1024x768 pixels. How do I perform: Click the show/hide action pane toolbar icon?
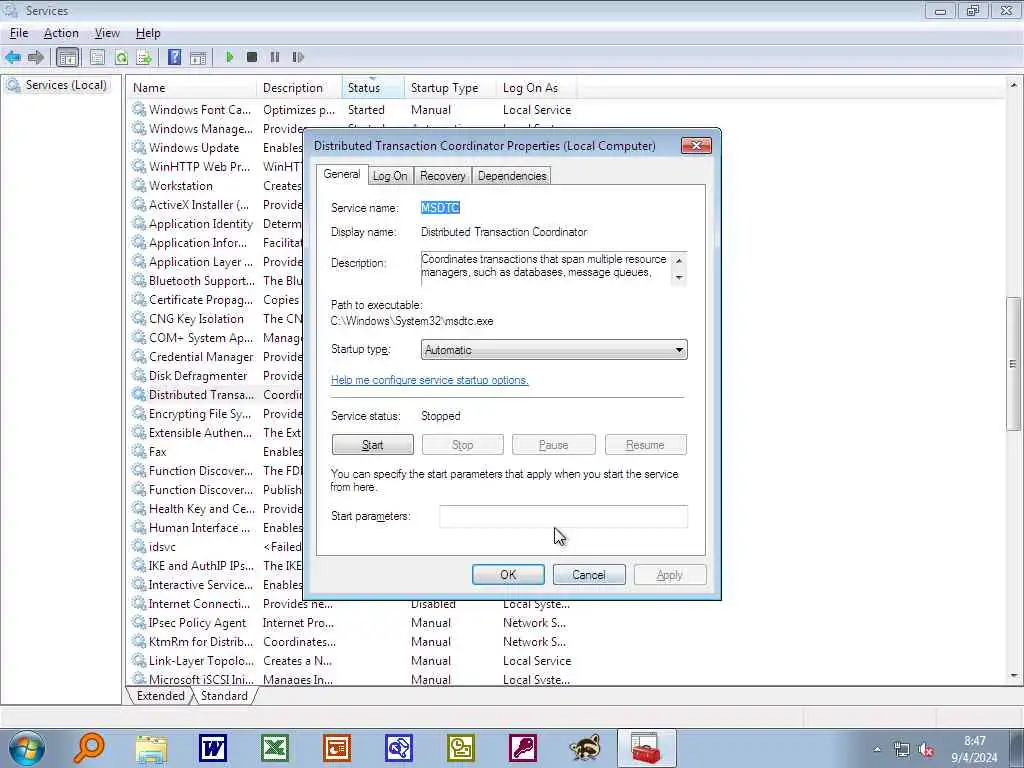pos(198,57)
